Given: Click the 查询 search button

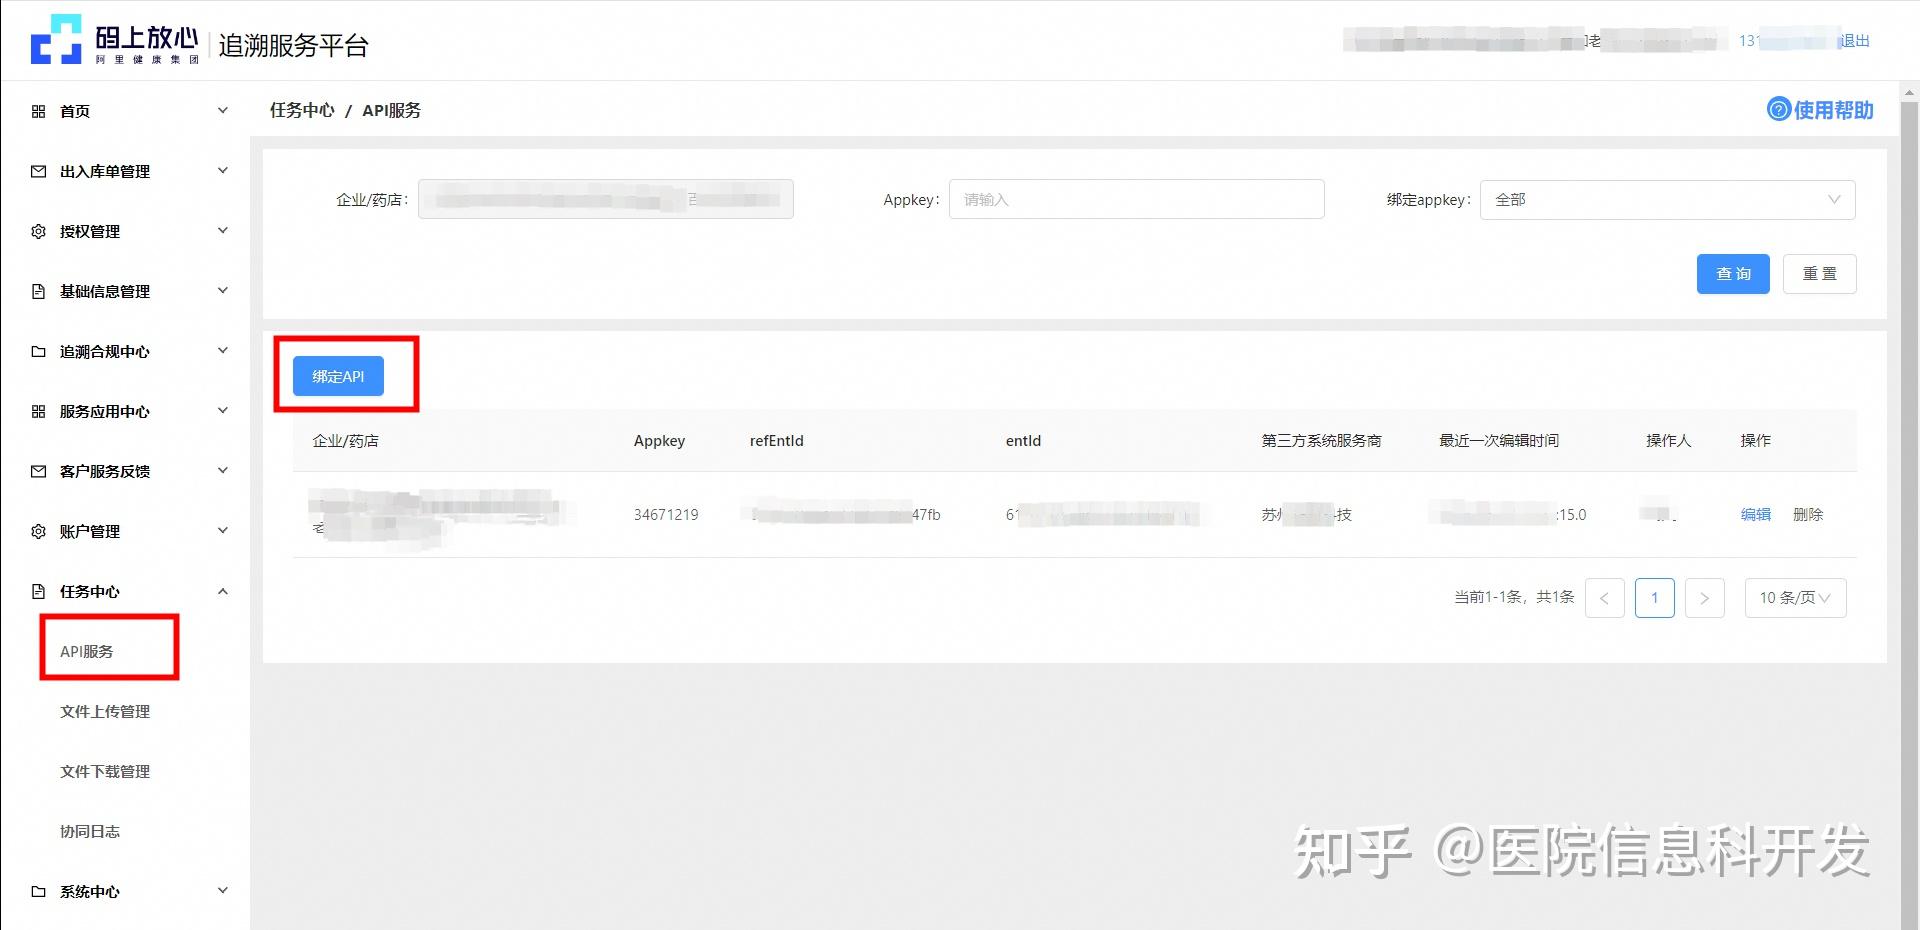Looking at the screenshot, I should point(1733,273).
